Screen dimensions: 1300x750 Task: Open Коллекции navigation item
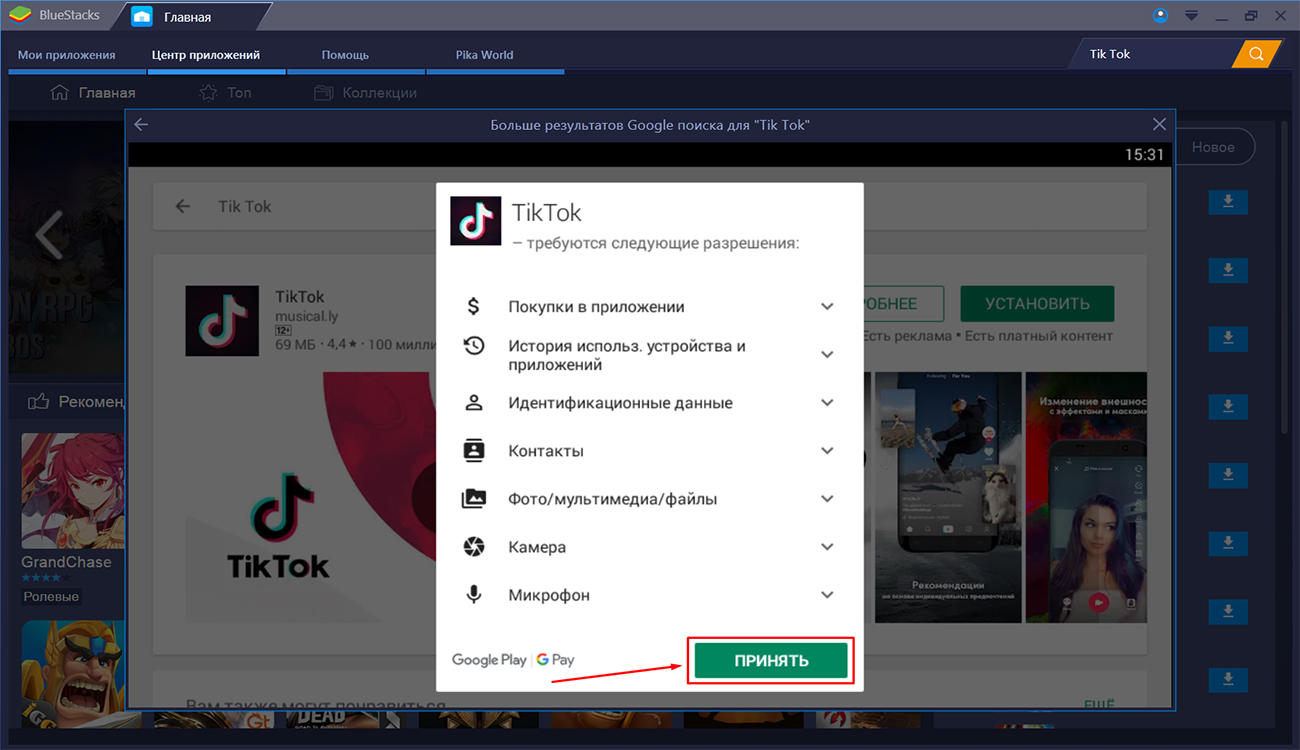click(x=366, y=93)
